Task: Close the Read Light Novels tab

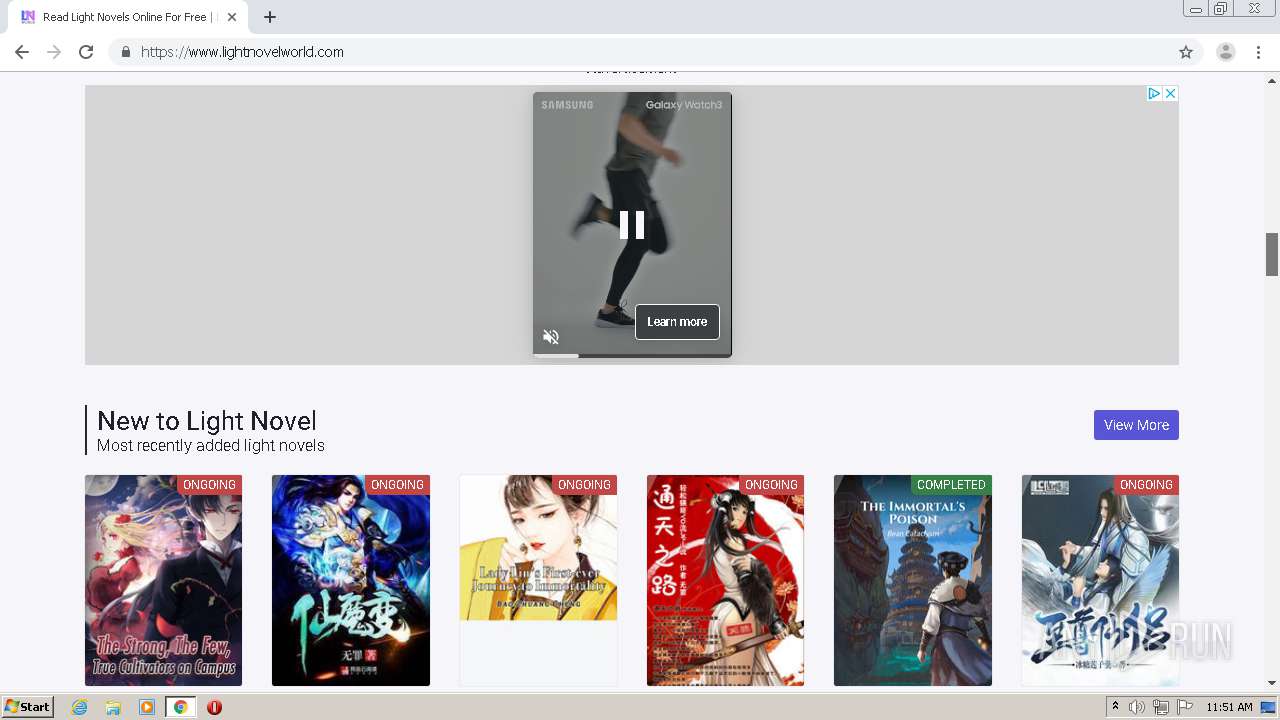Action: (x=232, y=17)
